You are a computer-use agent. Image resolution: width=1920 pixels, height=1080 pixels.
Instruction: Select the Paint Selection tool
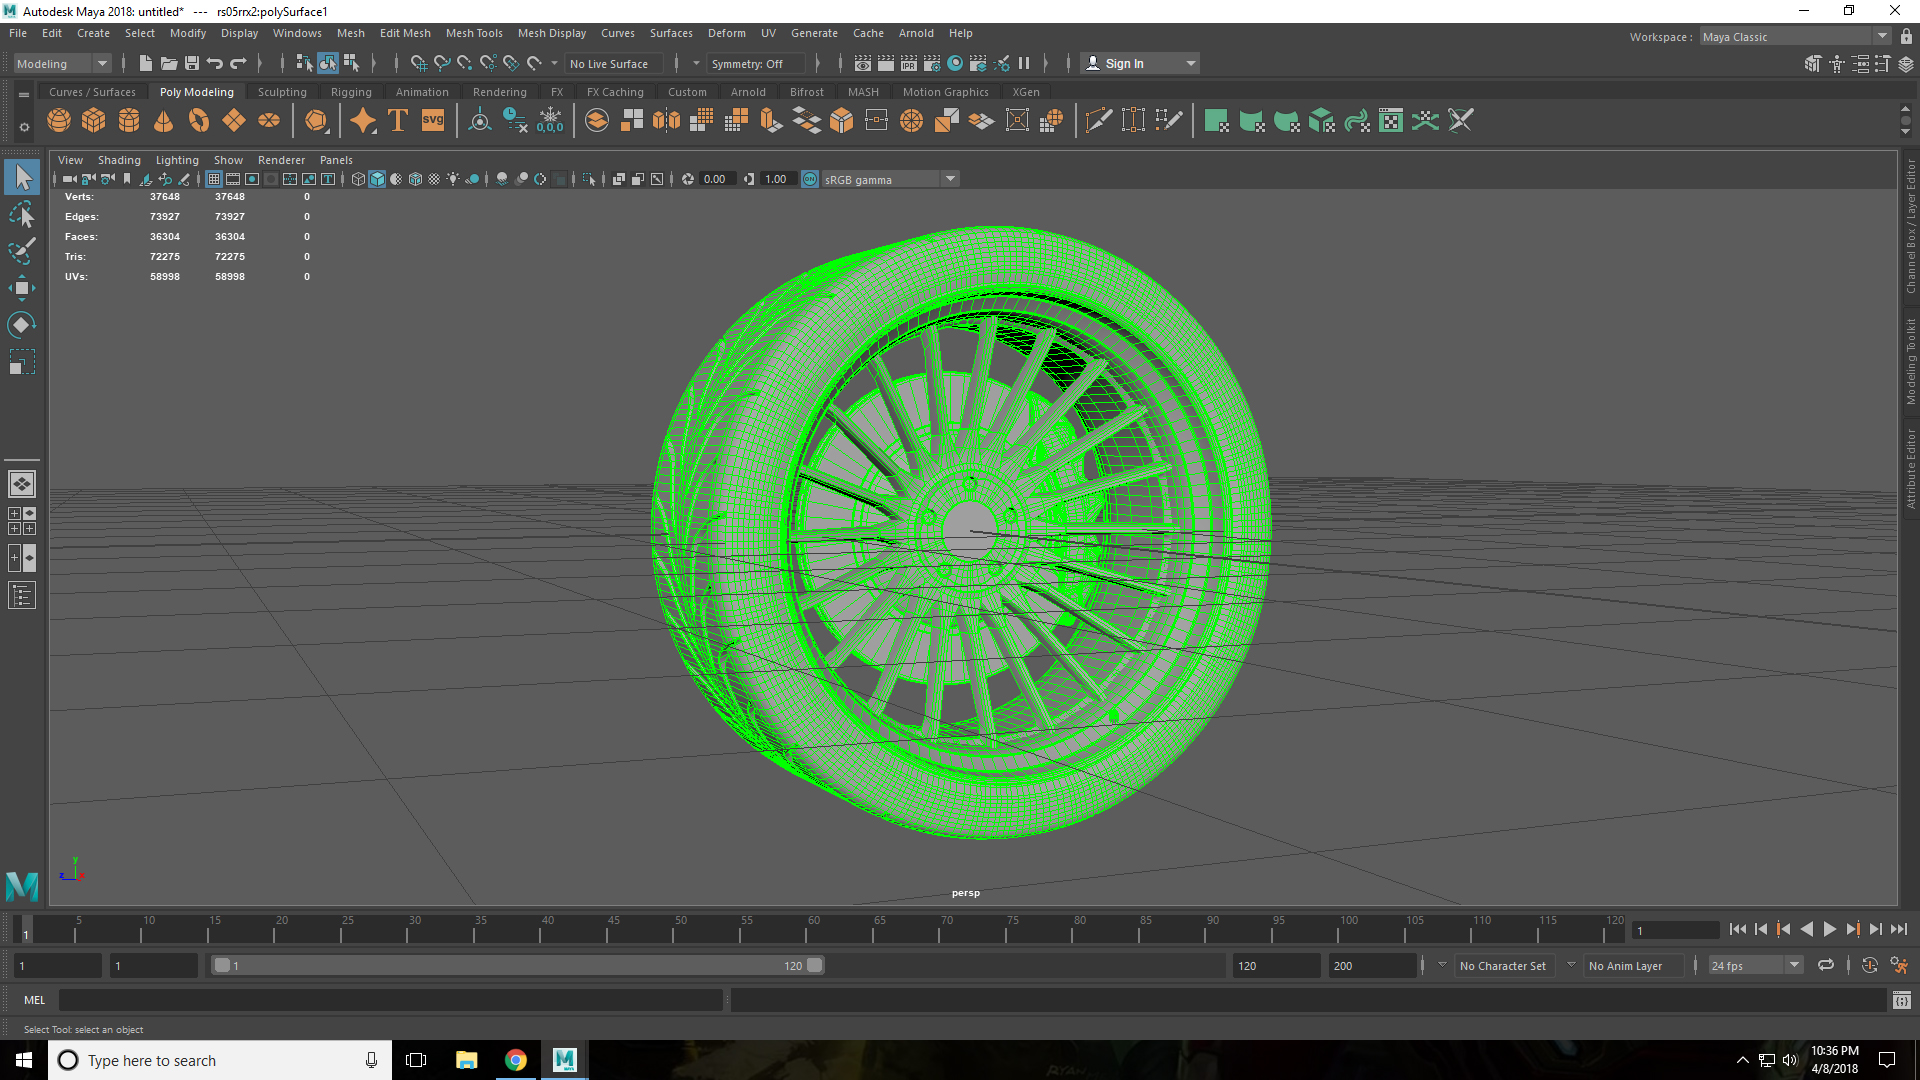22,251
